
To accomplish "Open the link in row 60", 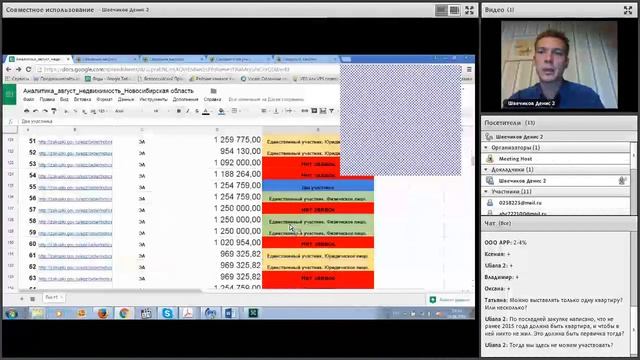I will point(75,244).
